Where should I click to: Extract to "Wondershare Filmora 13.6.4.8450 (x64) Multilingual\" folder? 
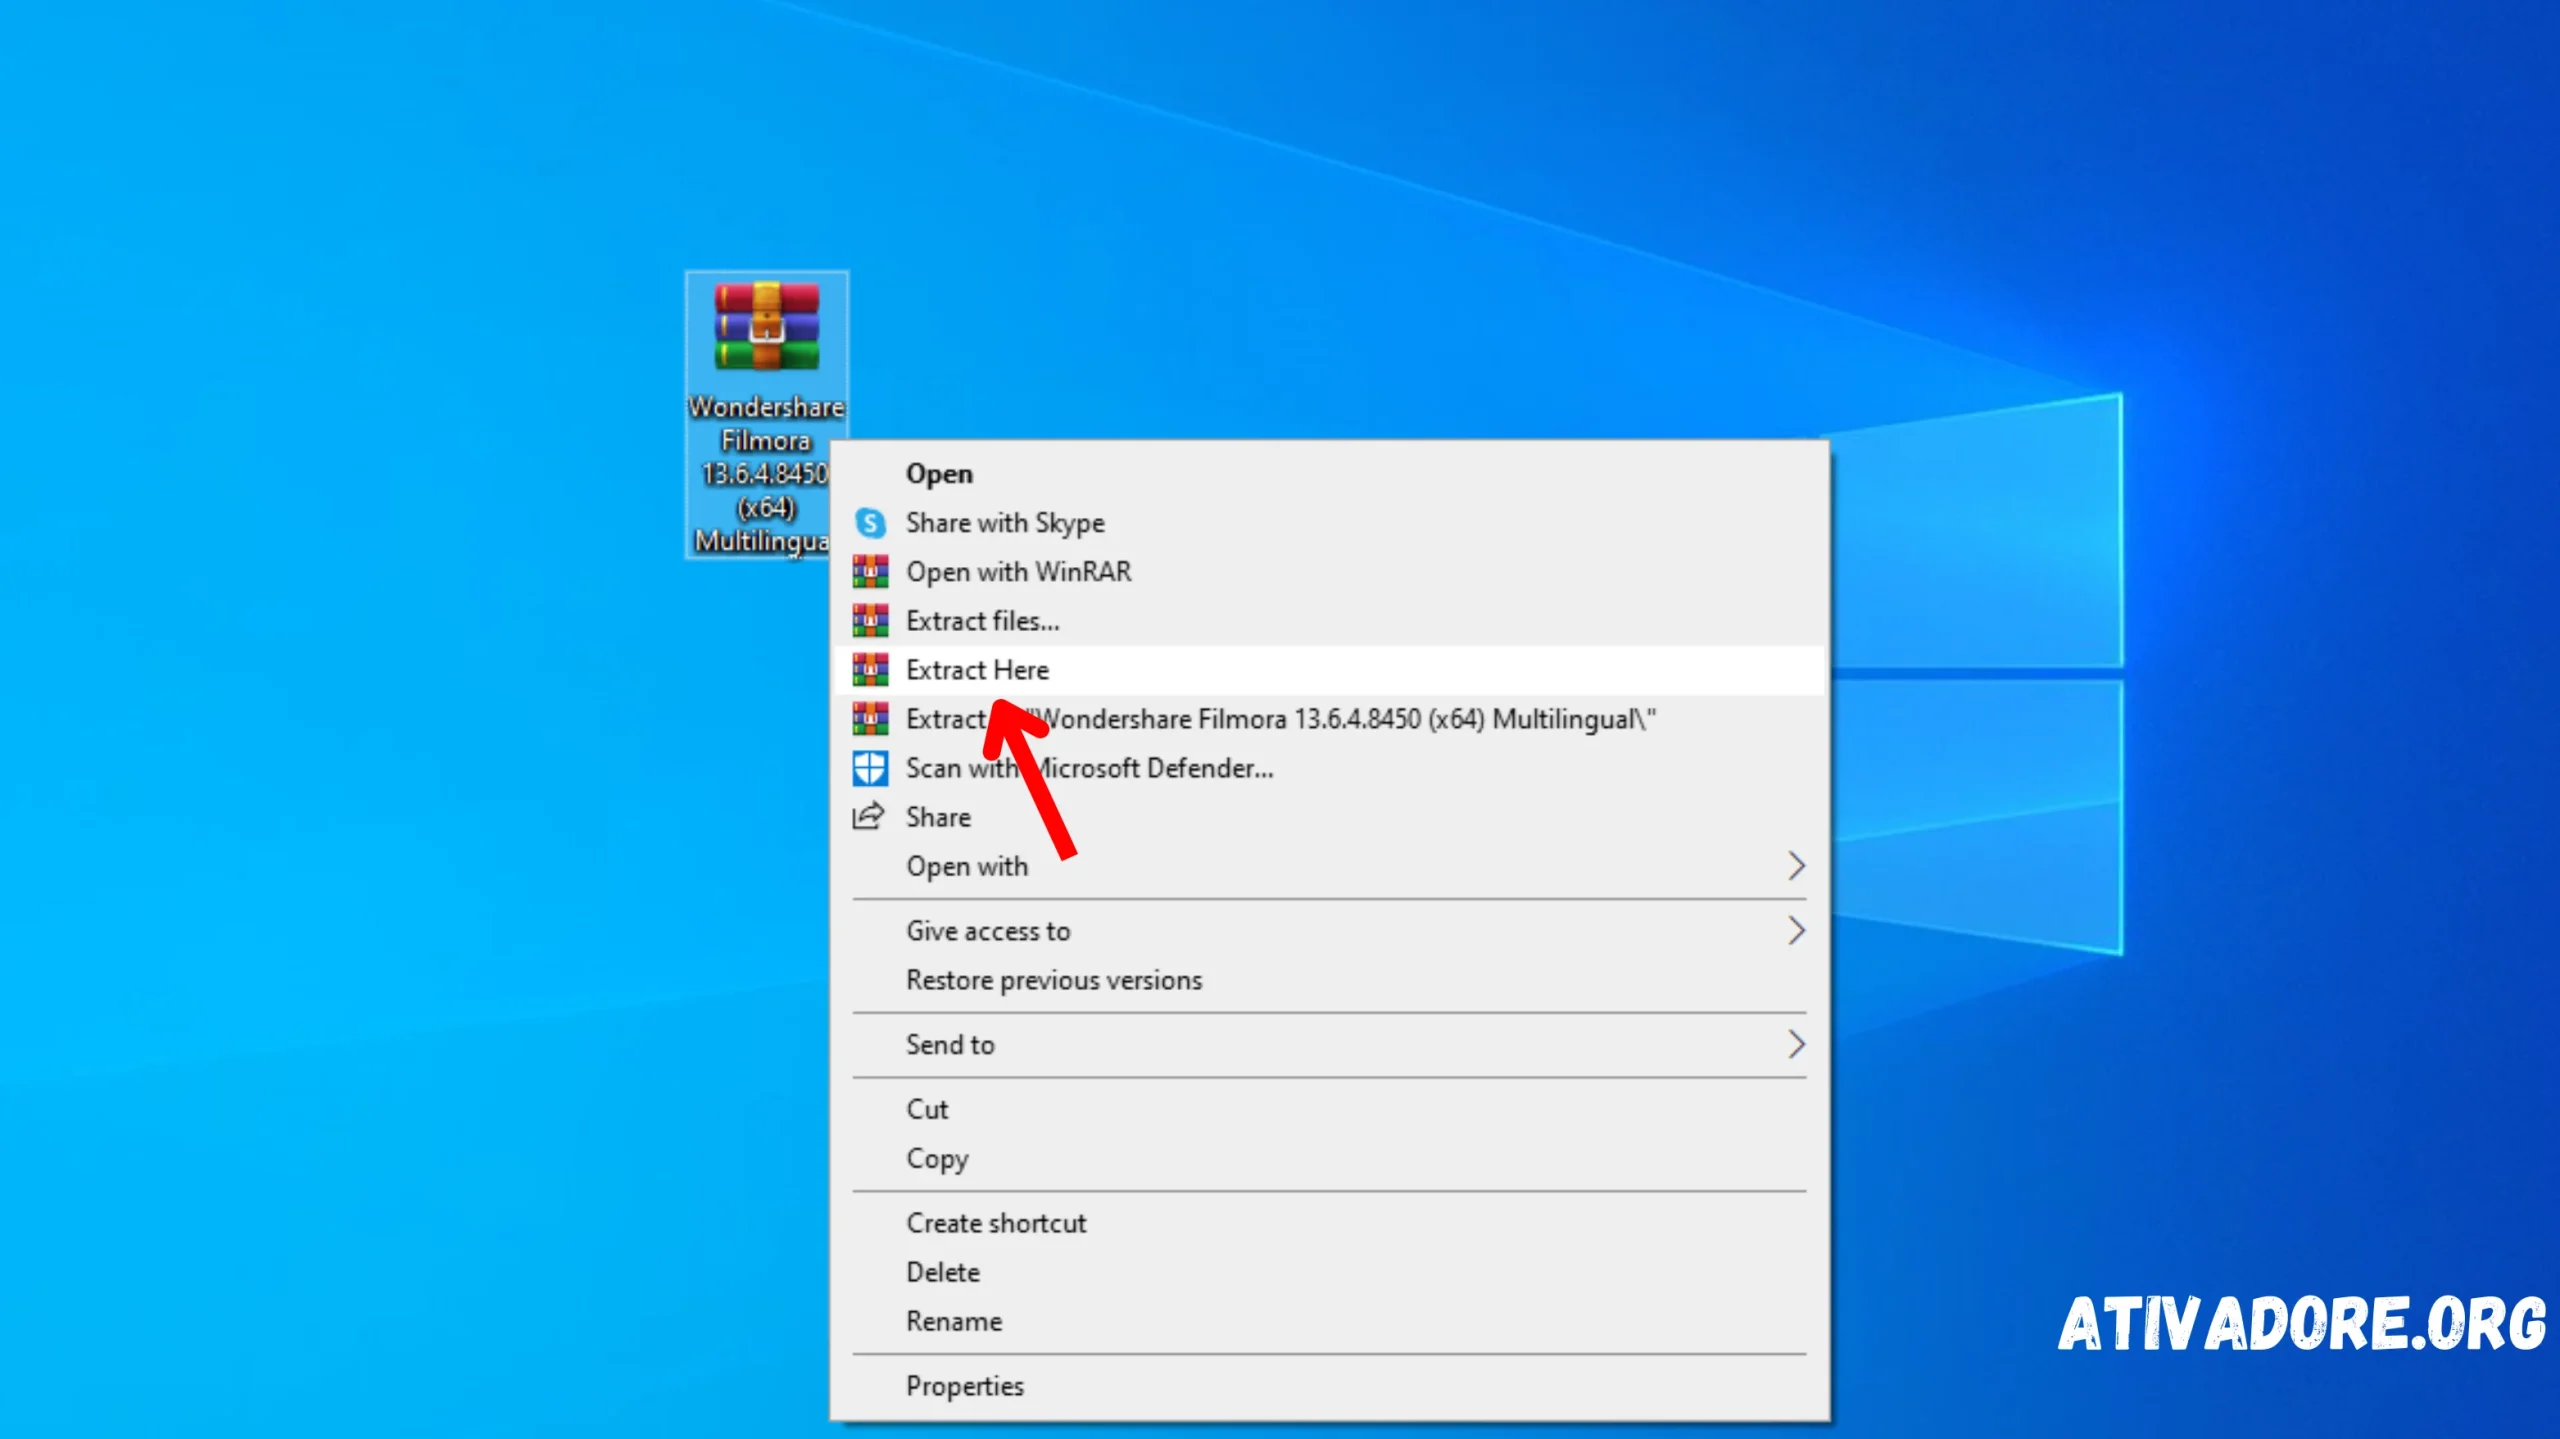pos(1329,719)
